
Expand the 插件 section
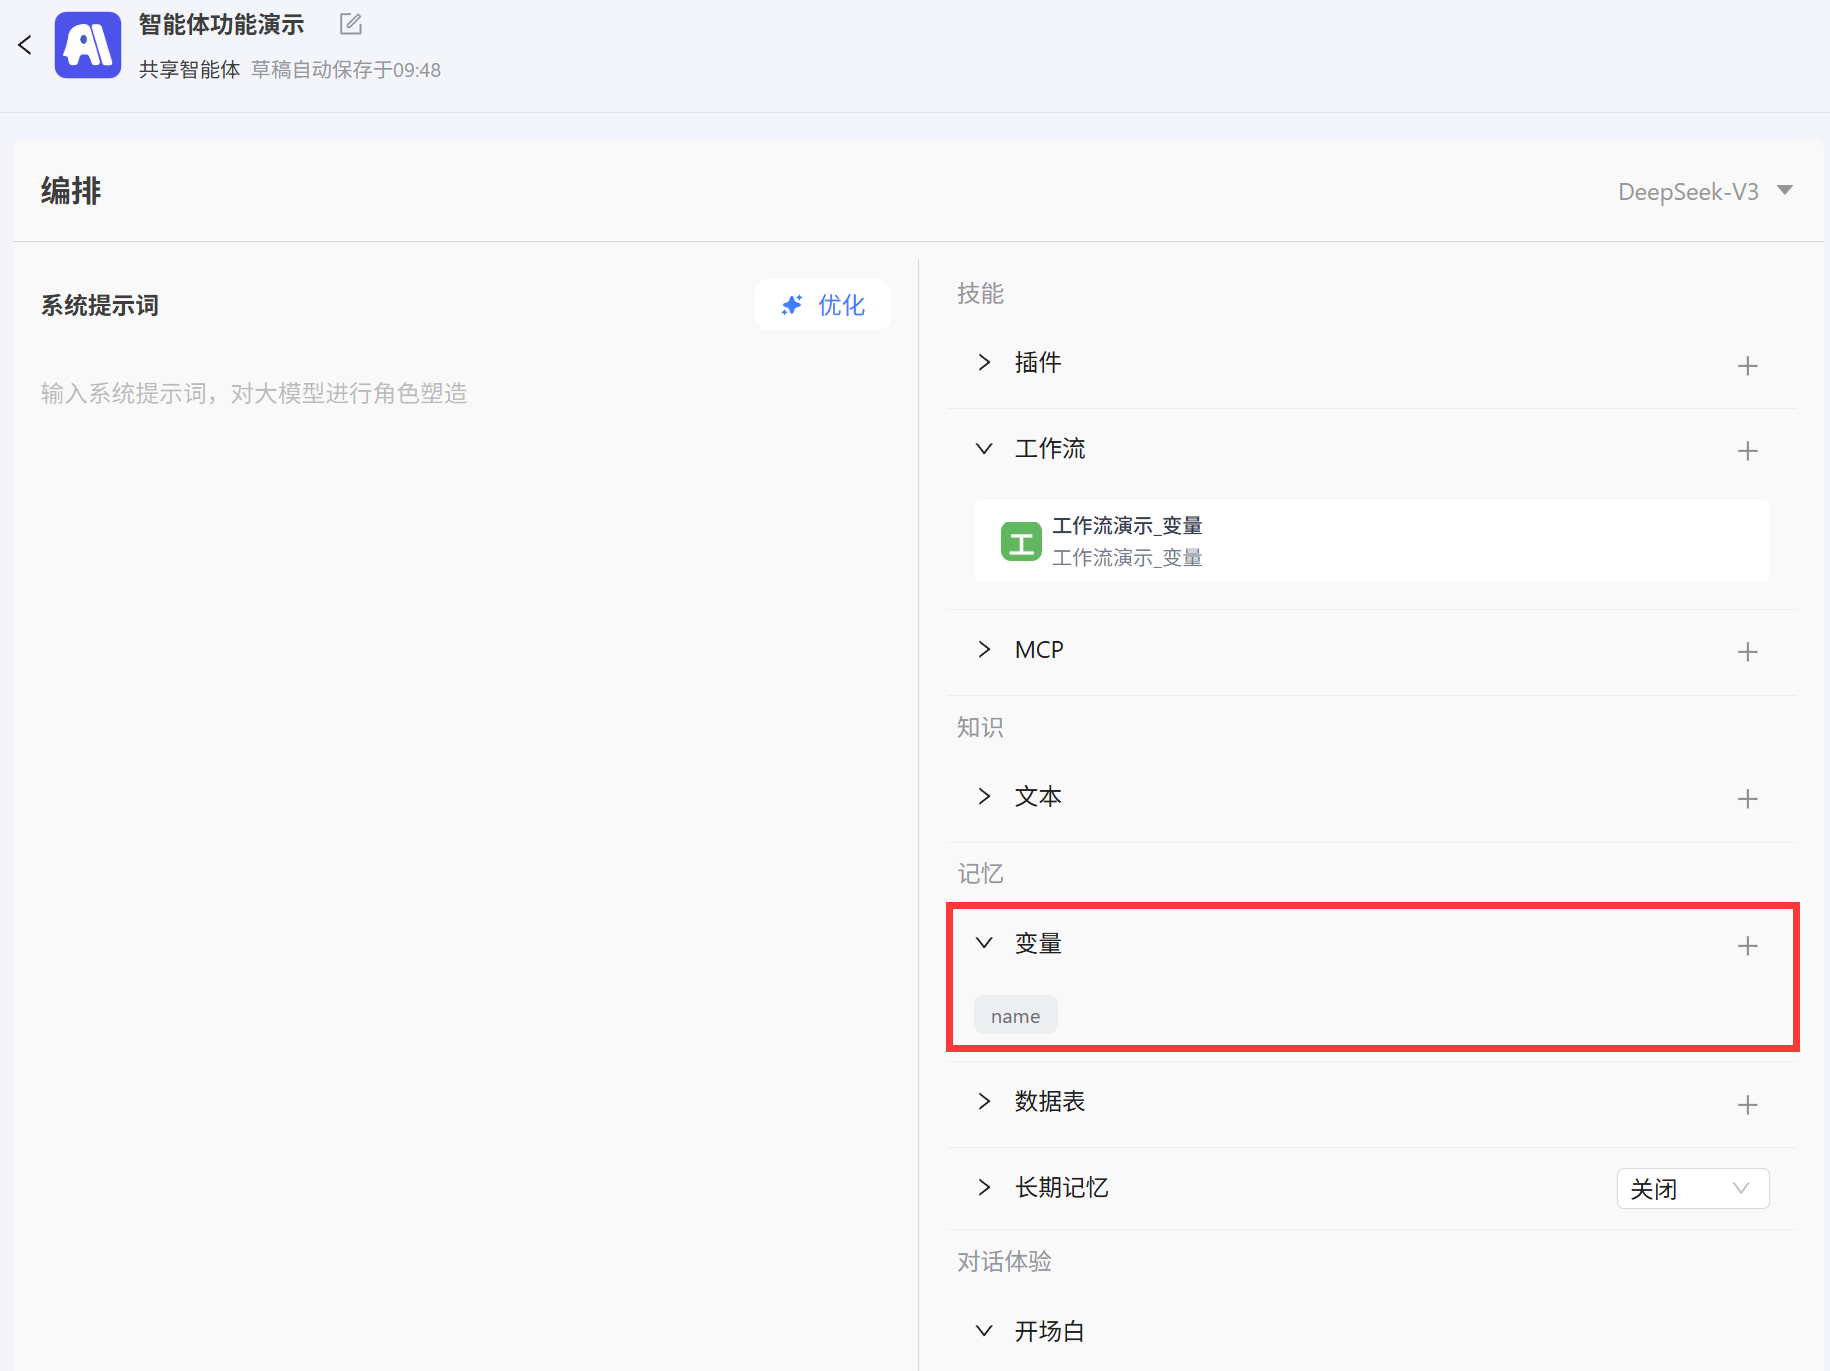984,362
